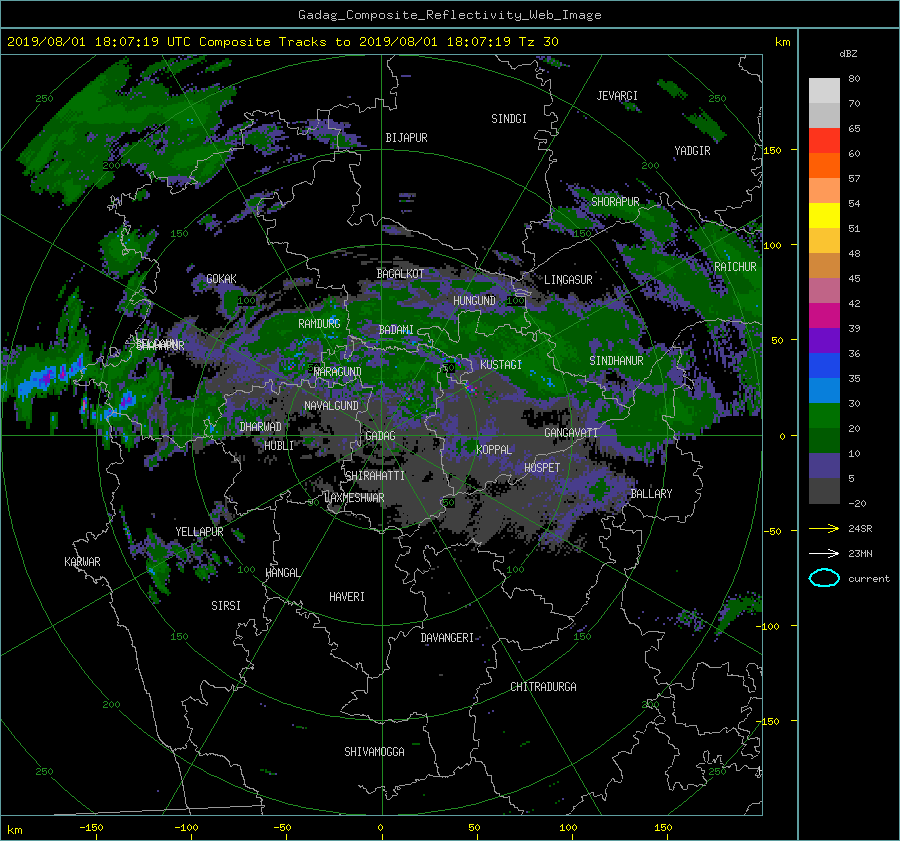Click the YELLAPUR city label
Screen dimensions: 900x841
click(199, 532)
